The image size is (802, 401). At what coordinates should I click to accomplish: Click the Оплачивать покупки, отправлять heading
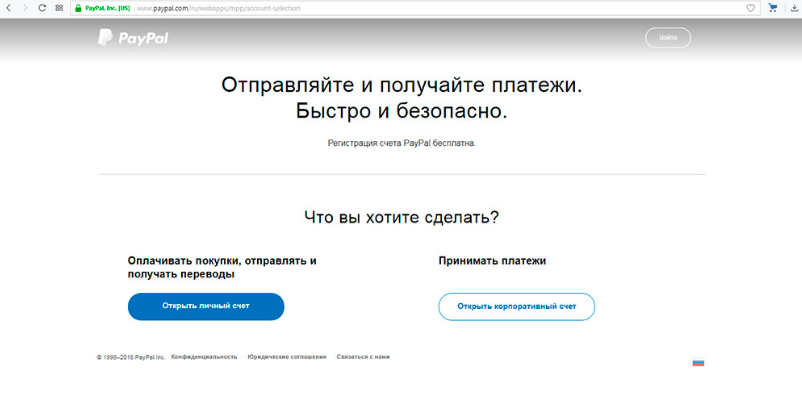(x=222, y=268)
